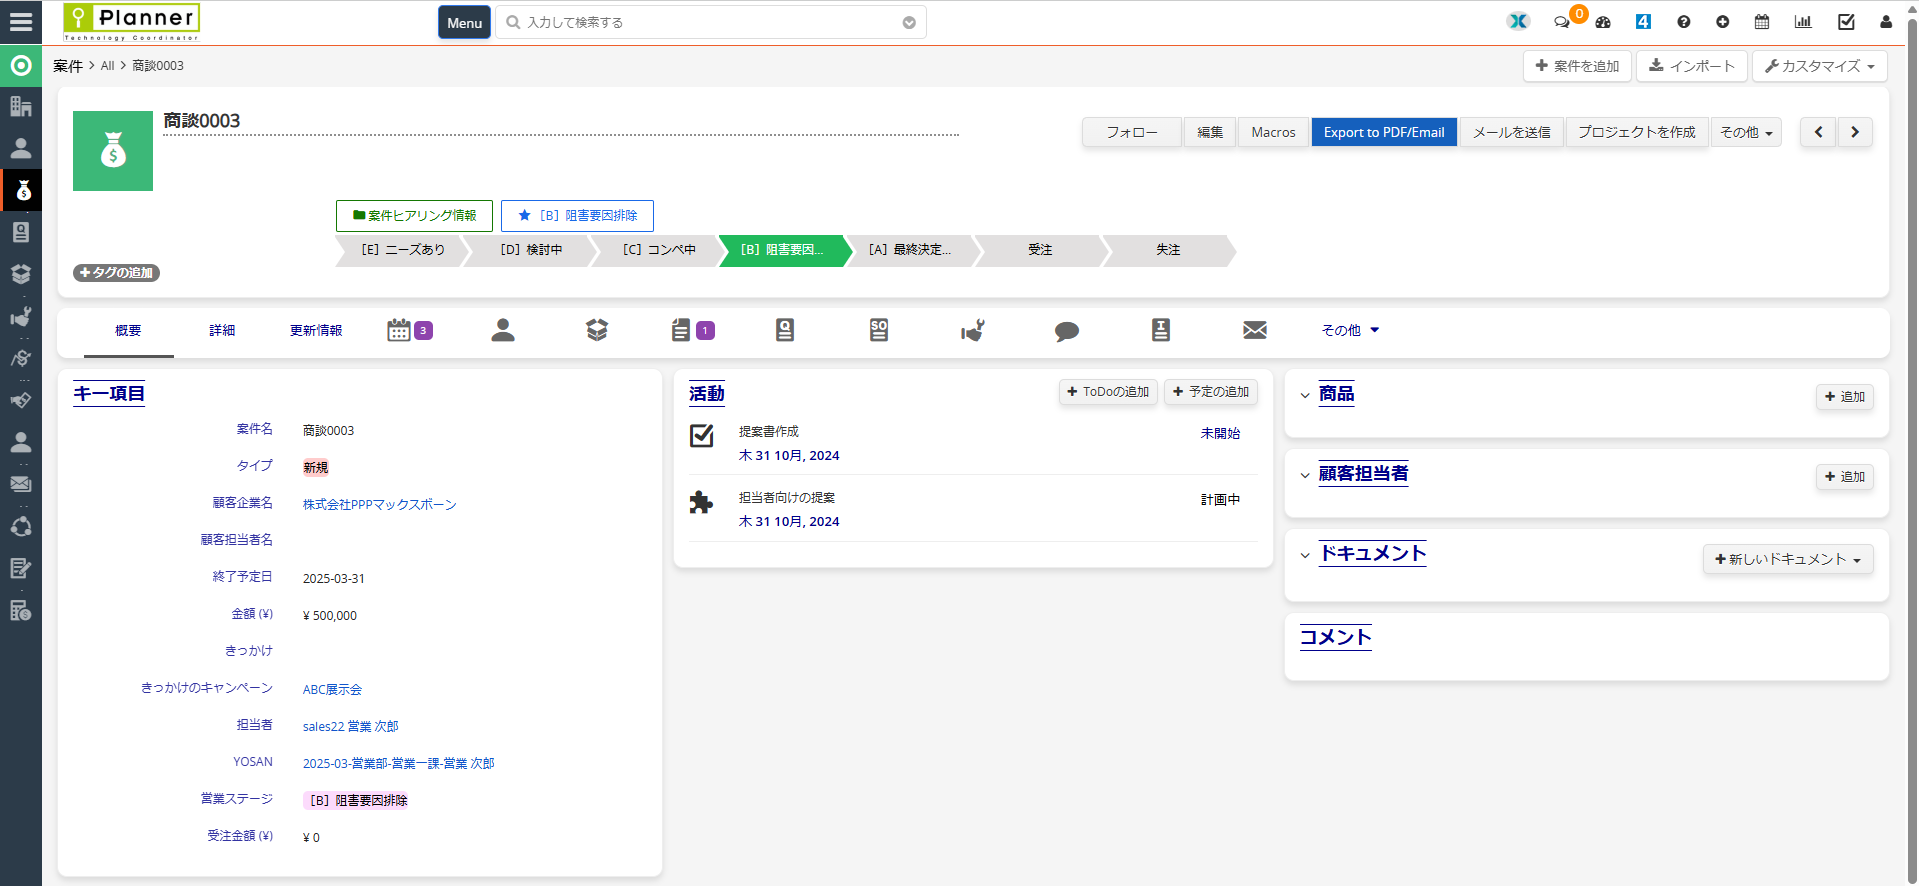The image size is (1919, 886).
Task: Open the 新しいドキュメント dropdown
Action: pos(1788,559)
